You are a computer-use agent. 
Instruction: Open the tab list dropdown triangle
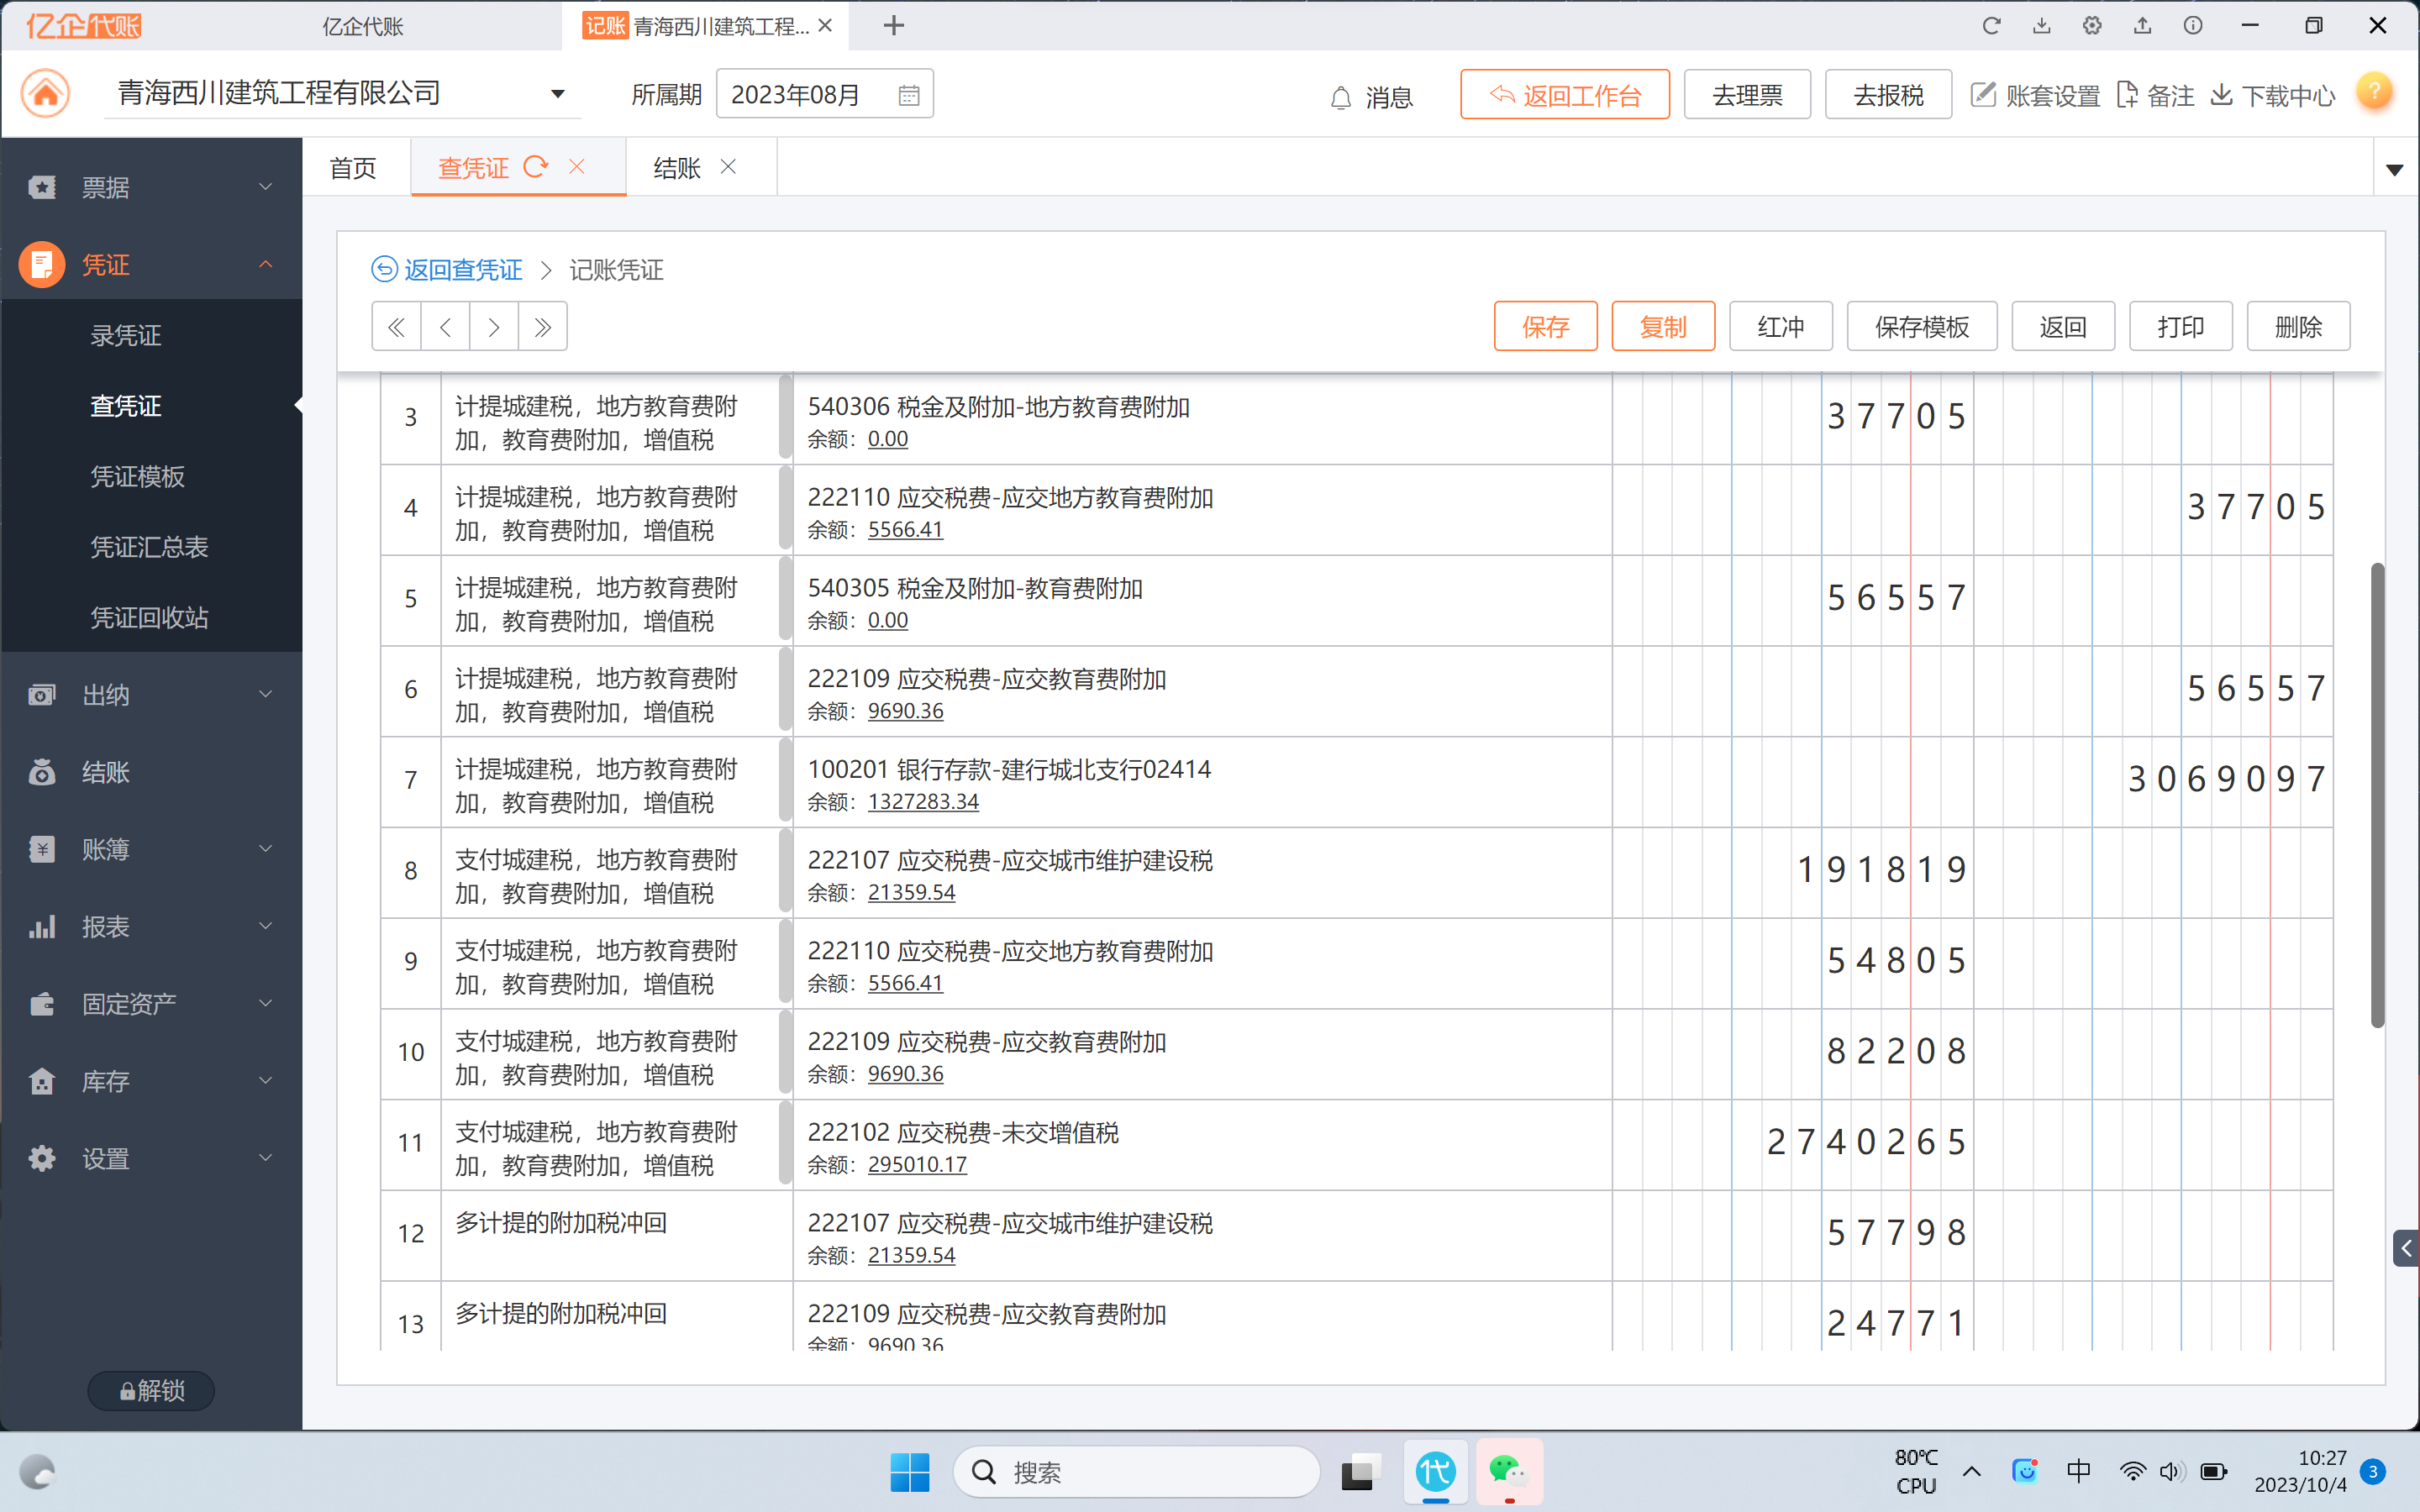click(x=2394, y=169)
